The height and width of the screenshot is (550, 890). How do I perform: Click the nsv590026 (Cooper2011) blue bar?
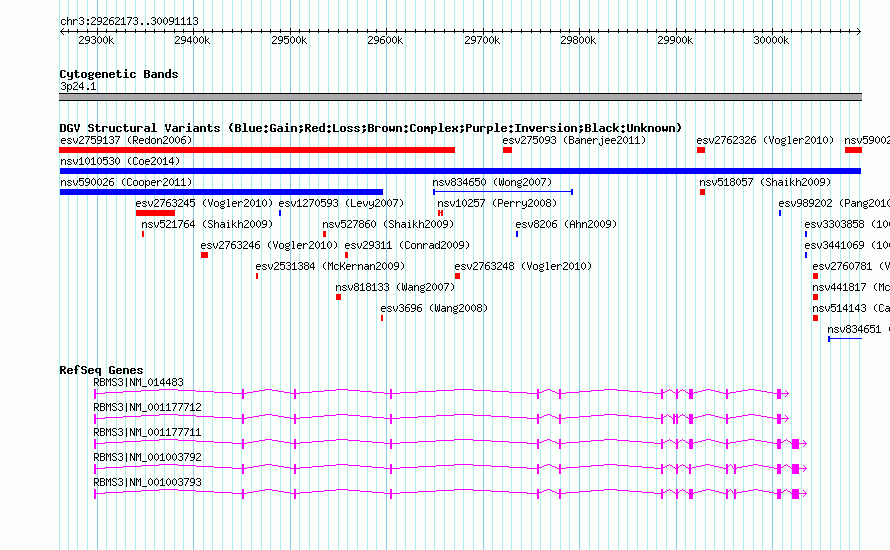[221, 192]
